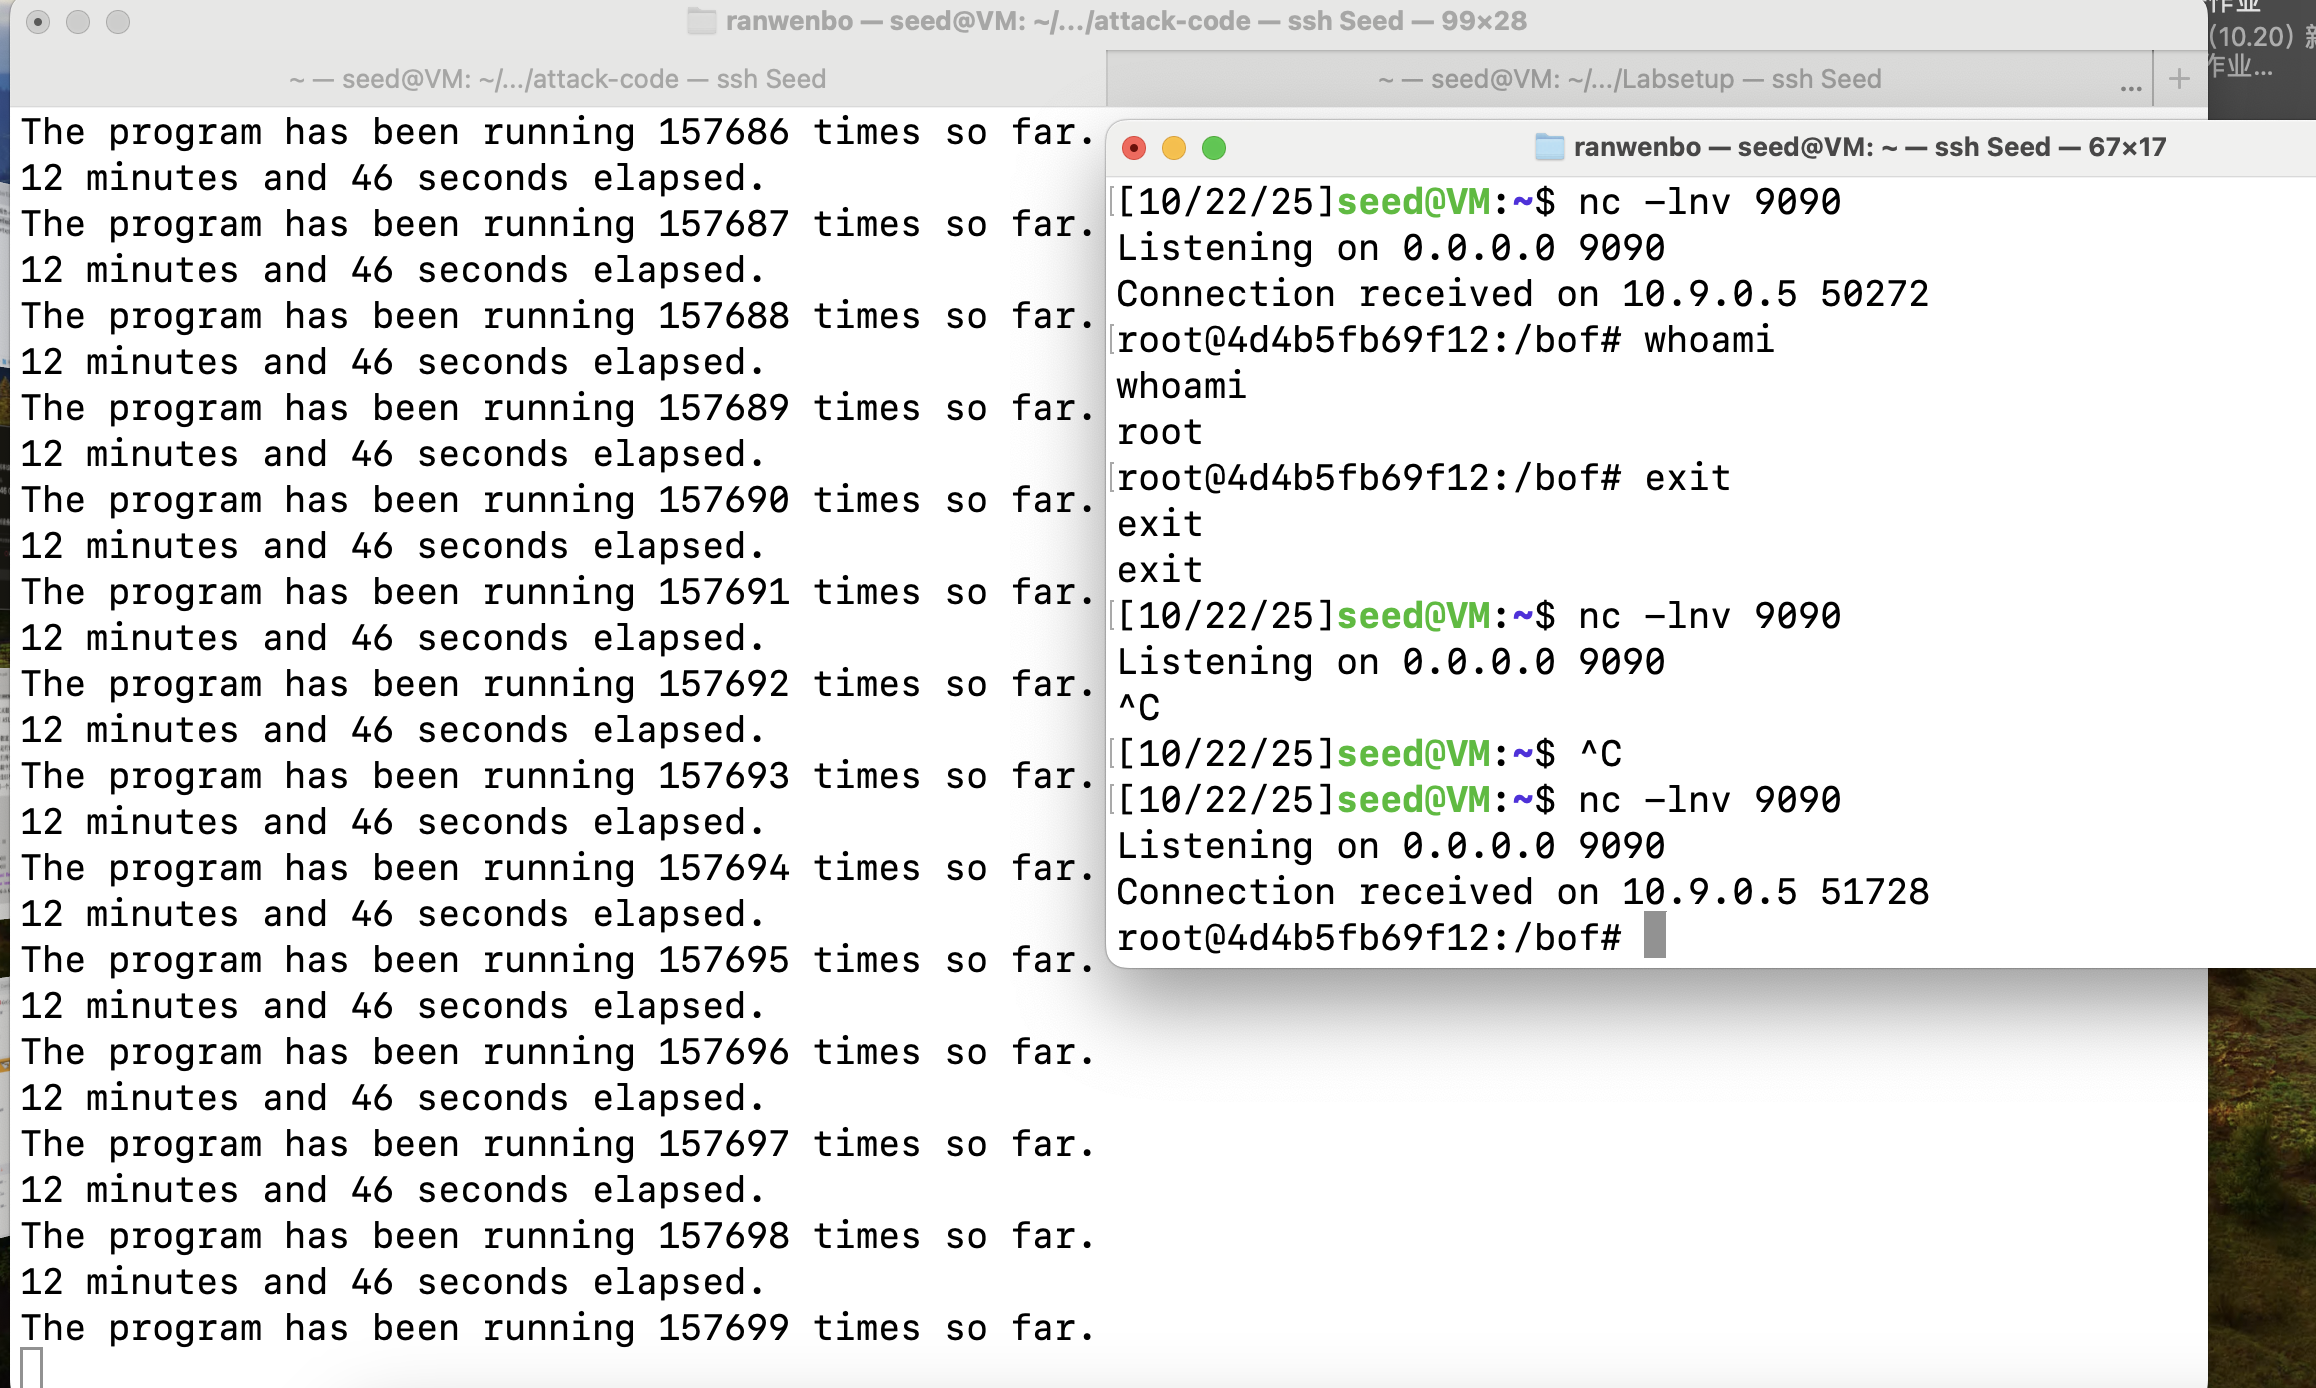Minimize the front nc listener window
Screen dimensions: 2316x1388
point(1174,148)
